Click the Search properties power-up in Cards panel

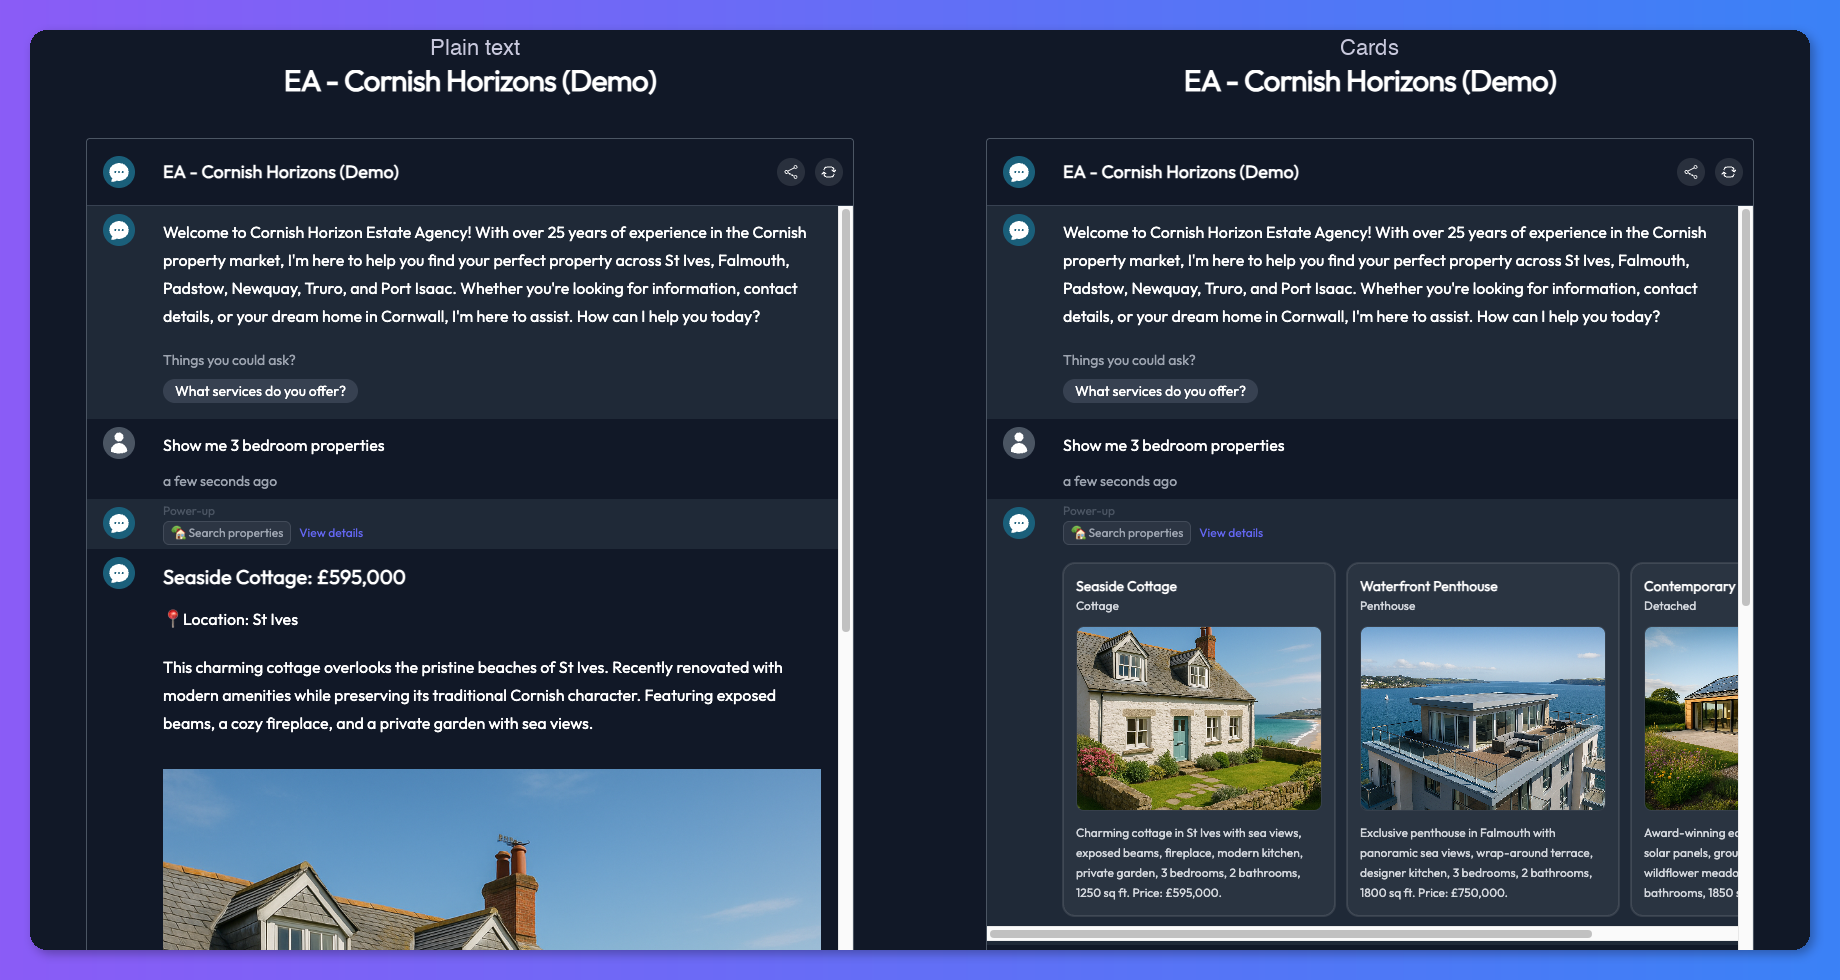click(x=1126, y=533)
